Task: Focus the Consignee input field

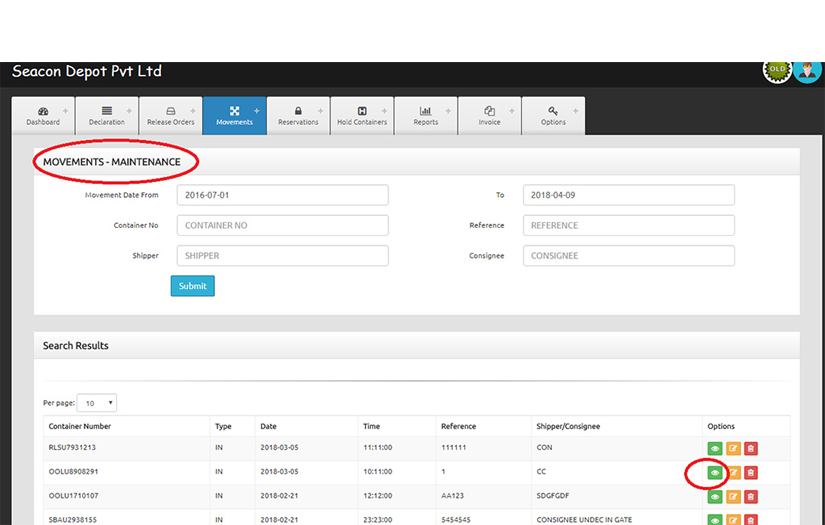Action: coord(629,256)
